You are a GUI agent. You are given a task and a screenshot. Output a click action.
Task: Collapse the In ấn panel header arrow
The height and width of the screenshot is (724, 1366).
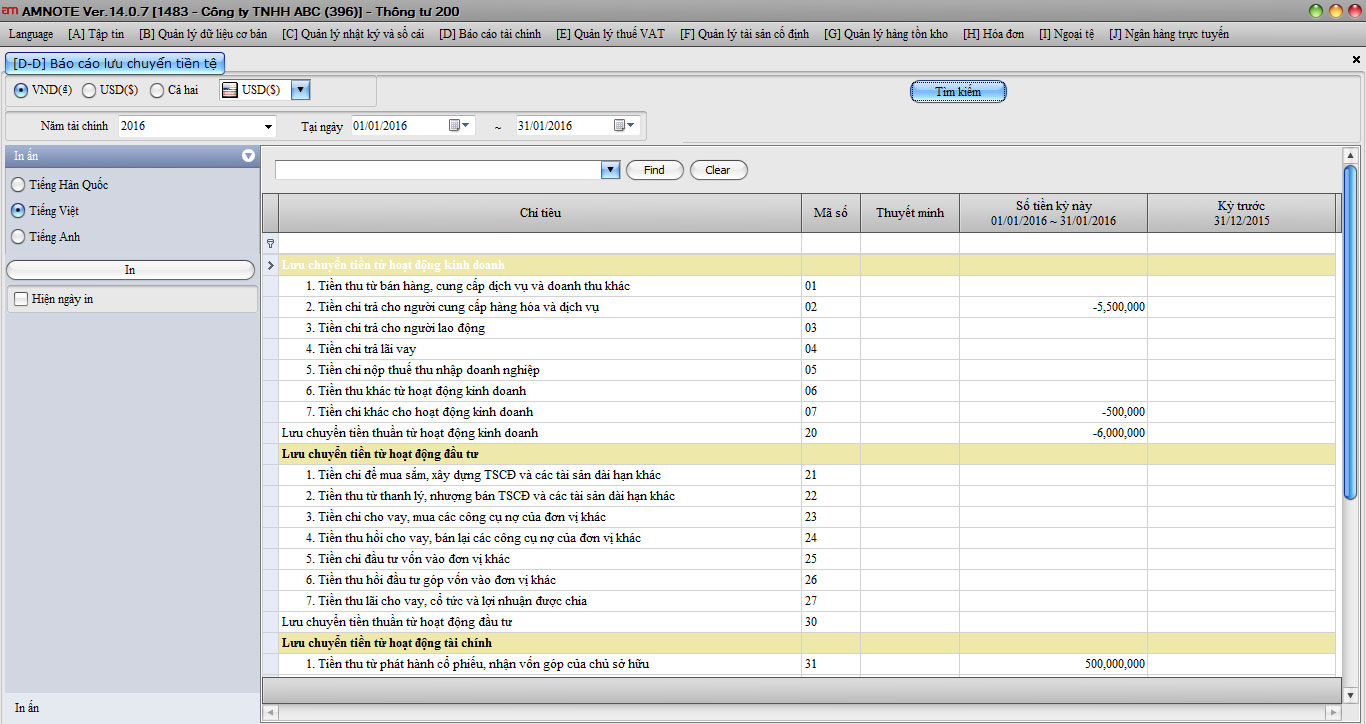[x=248, y=156]
